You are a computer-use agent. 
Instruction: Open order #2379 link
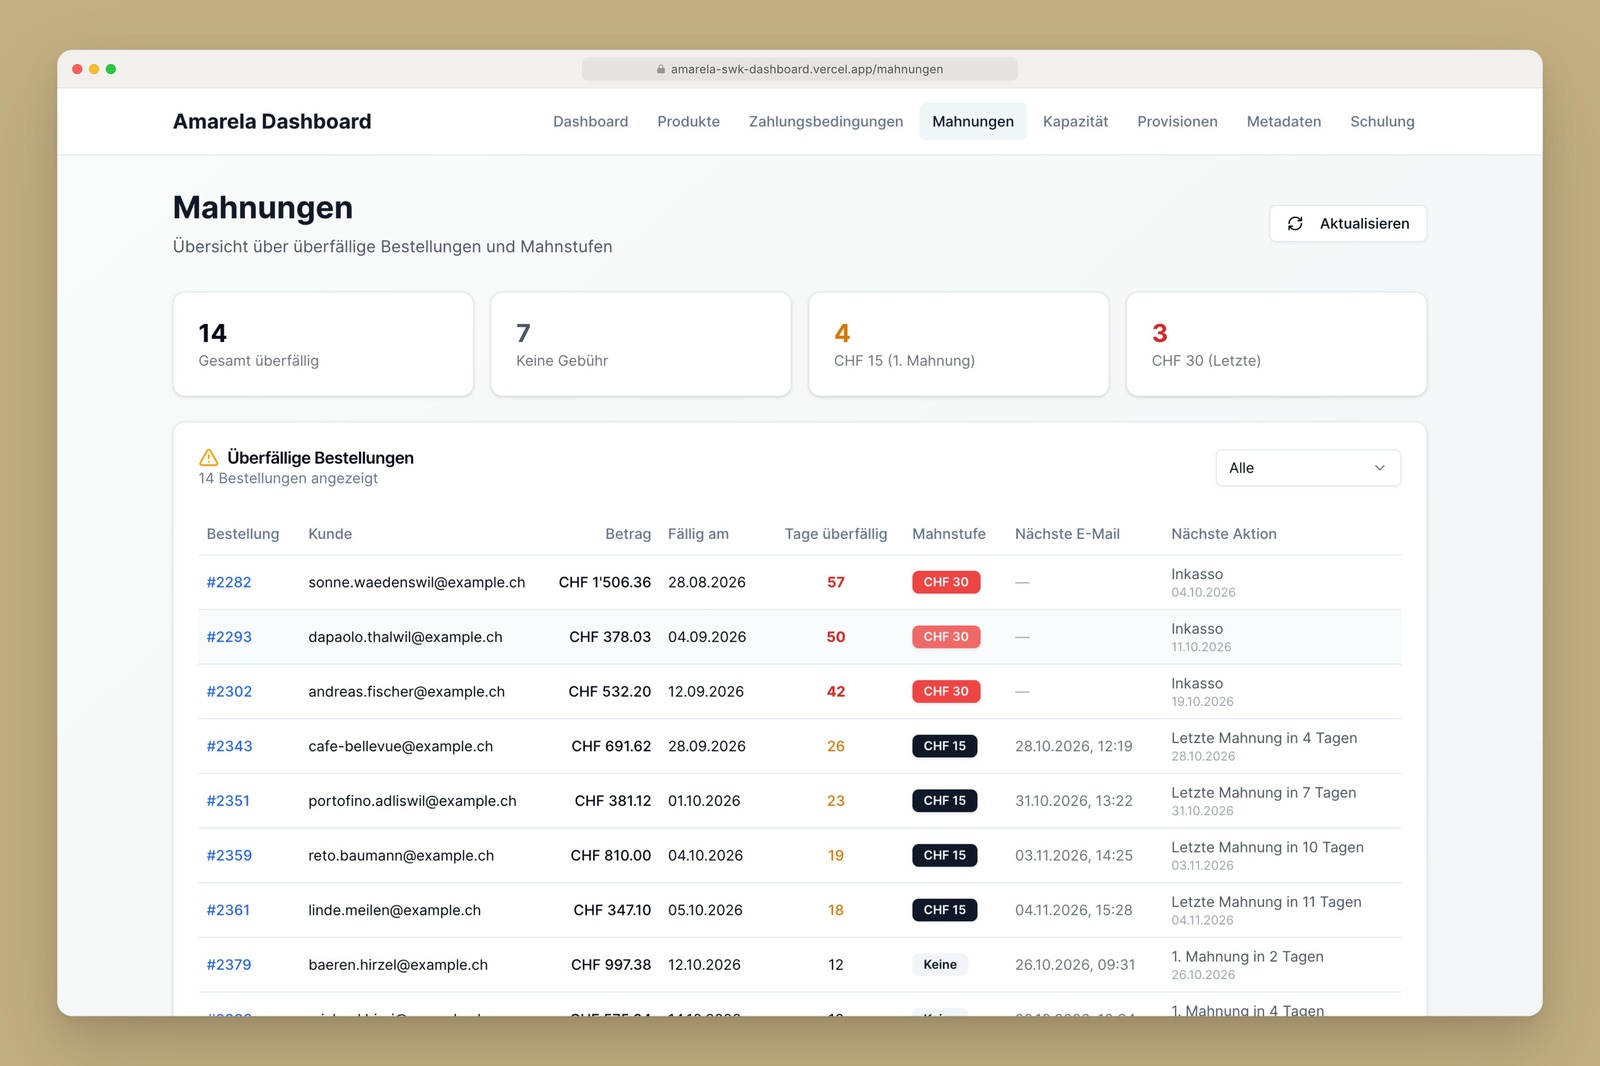pos(229,965)
